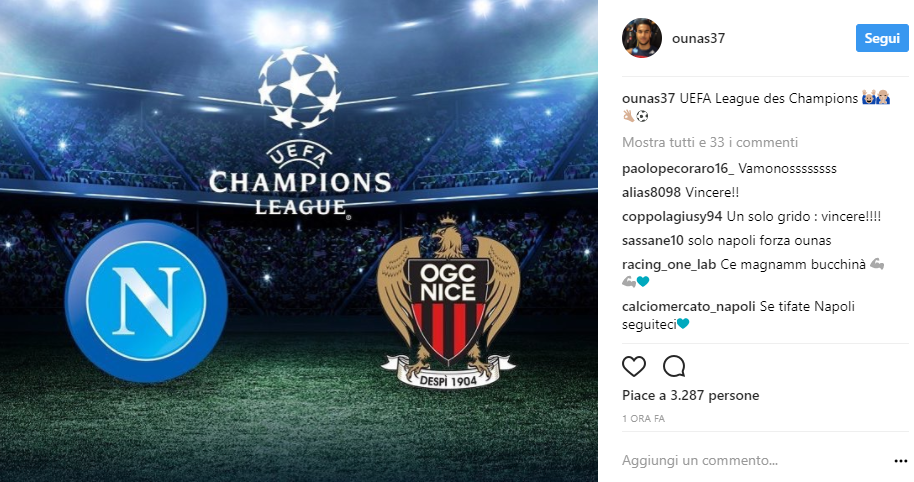Viewport: 914px width, 482px height.
Task: View sassane10 commenter profile
Action: point(652,241)
